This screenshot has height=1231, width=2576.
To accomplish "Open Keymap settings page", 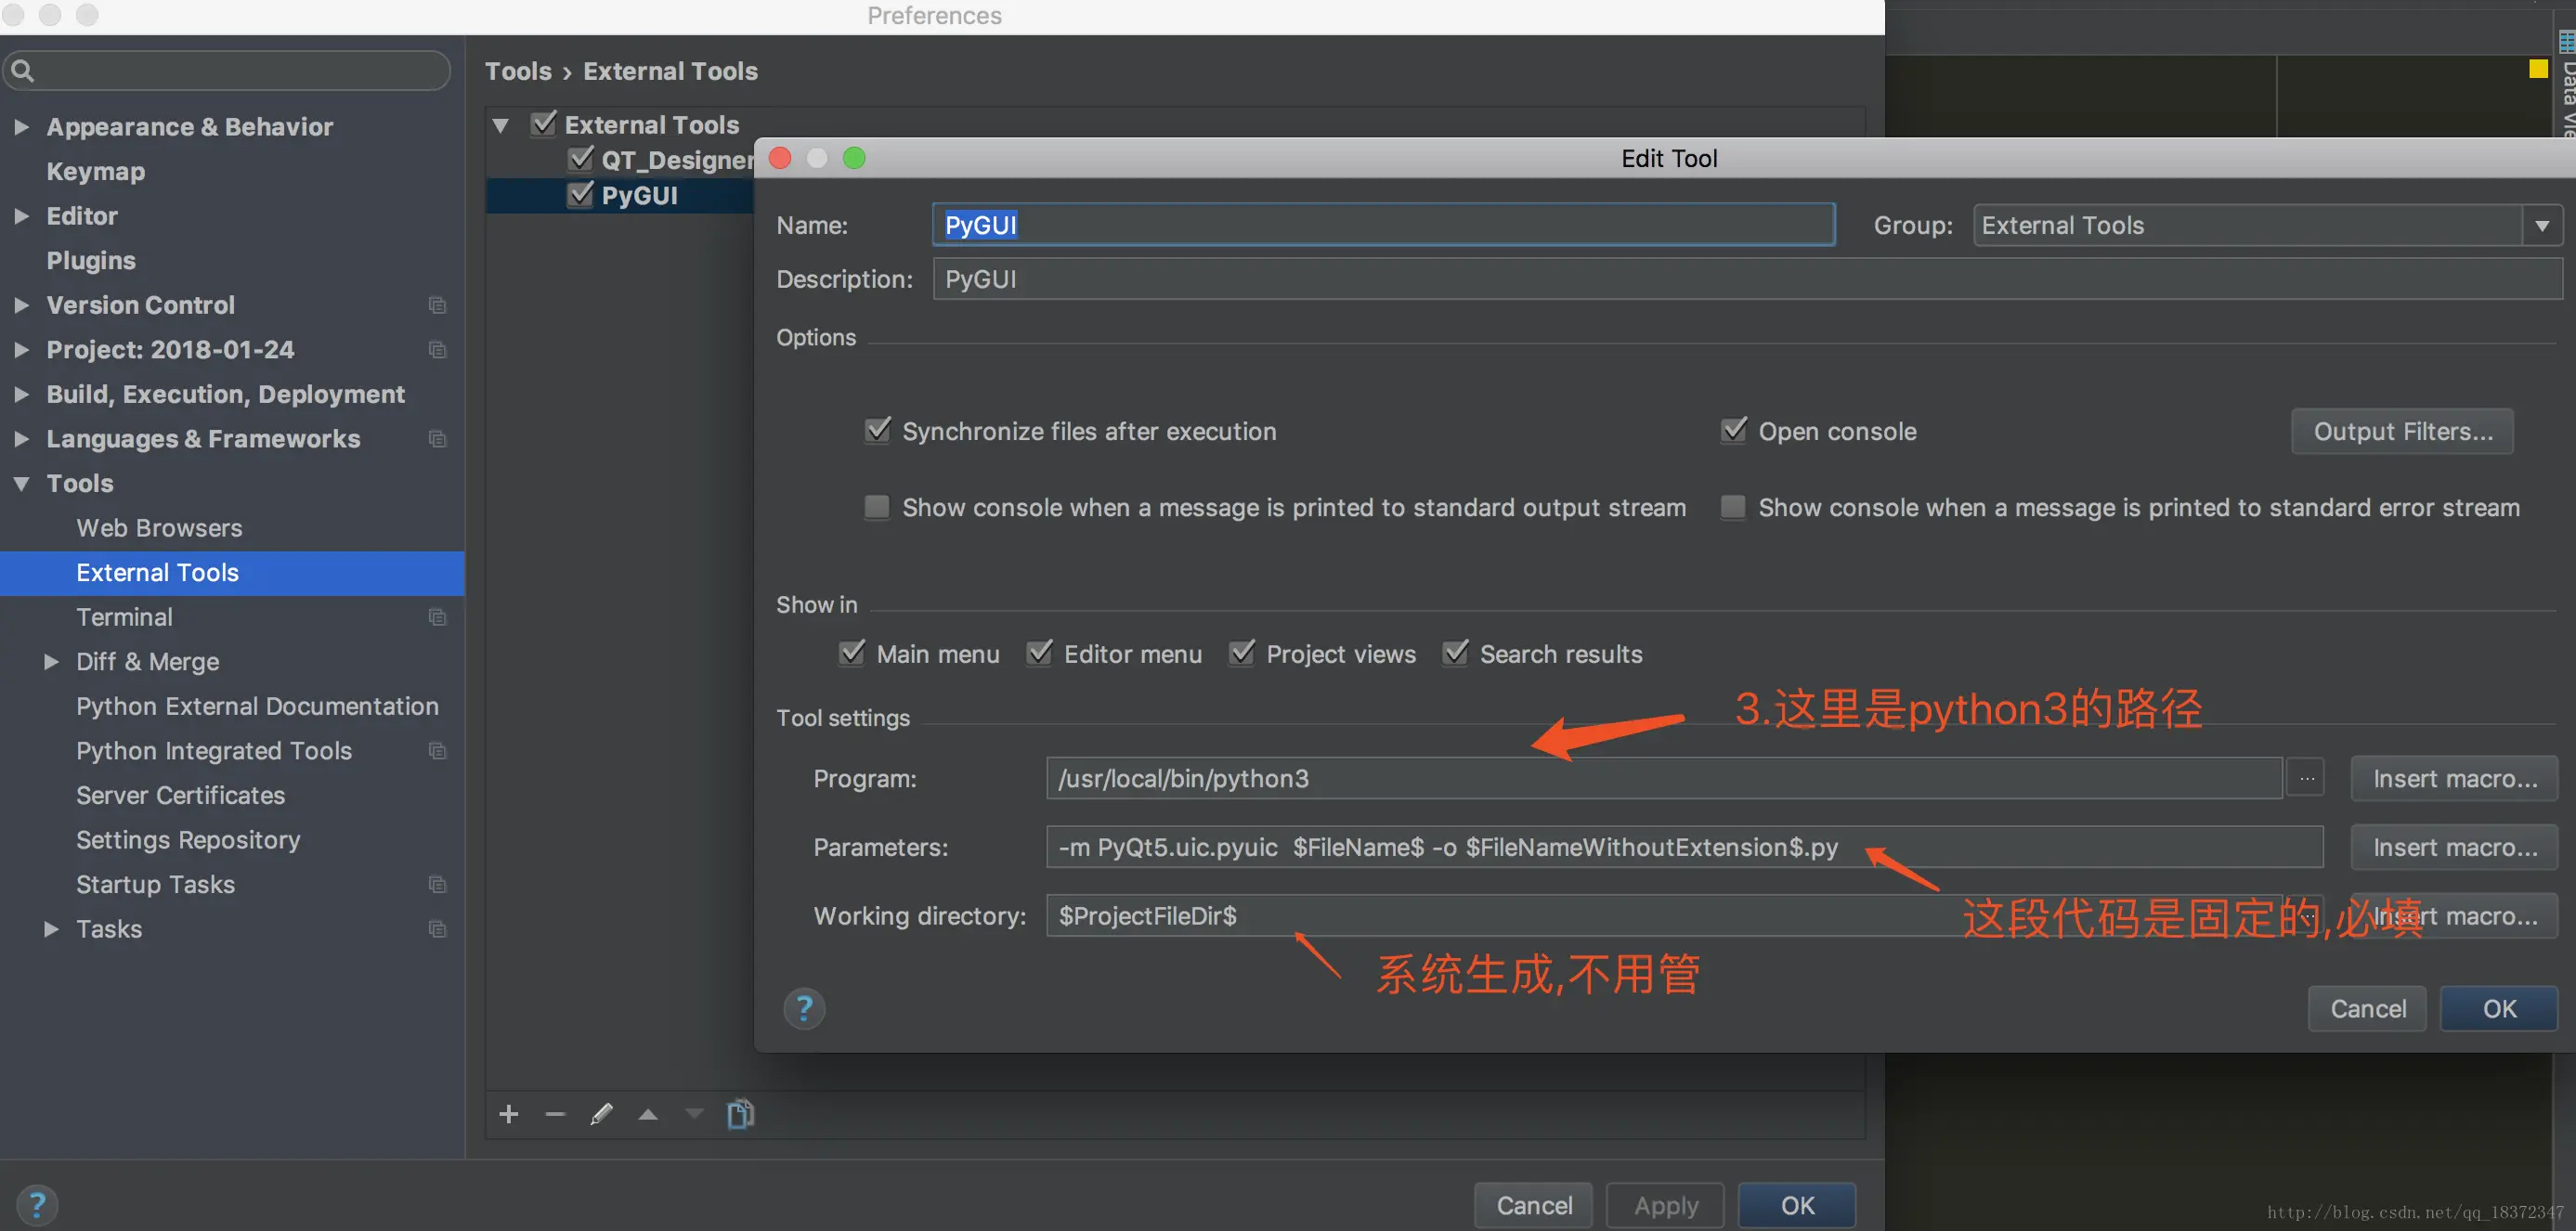I will coord(95,171).
